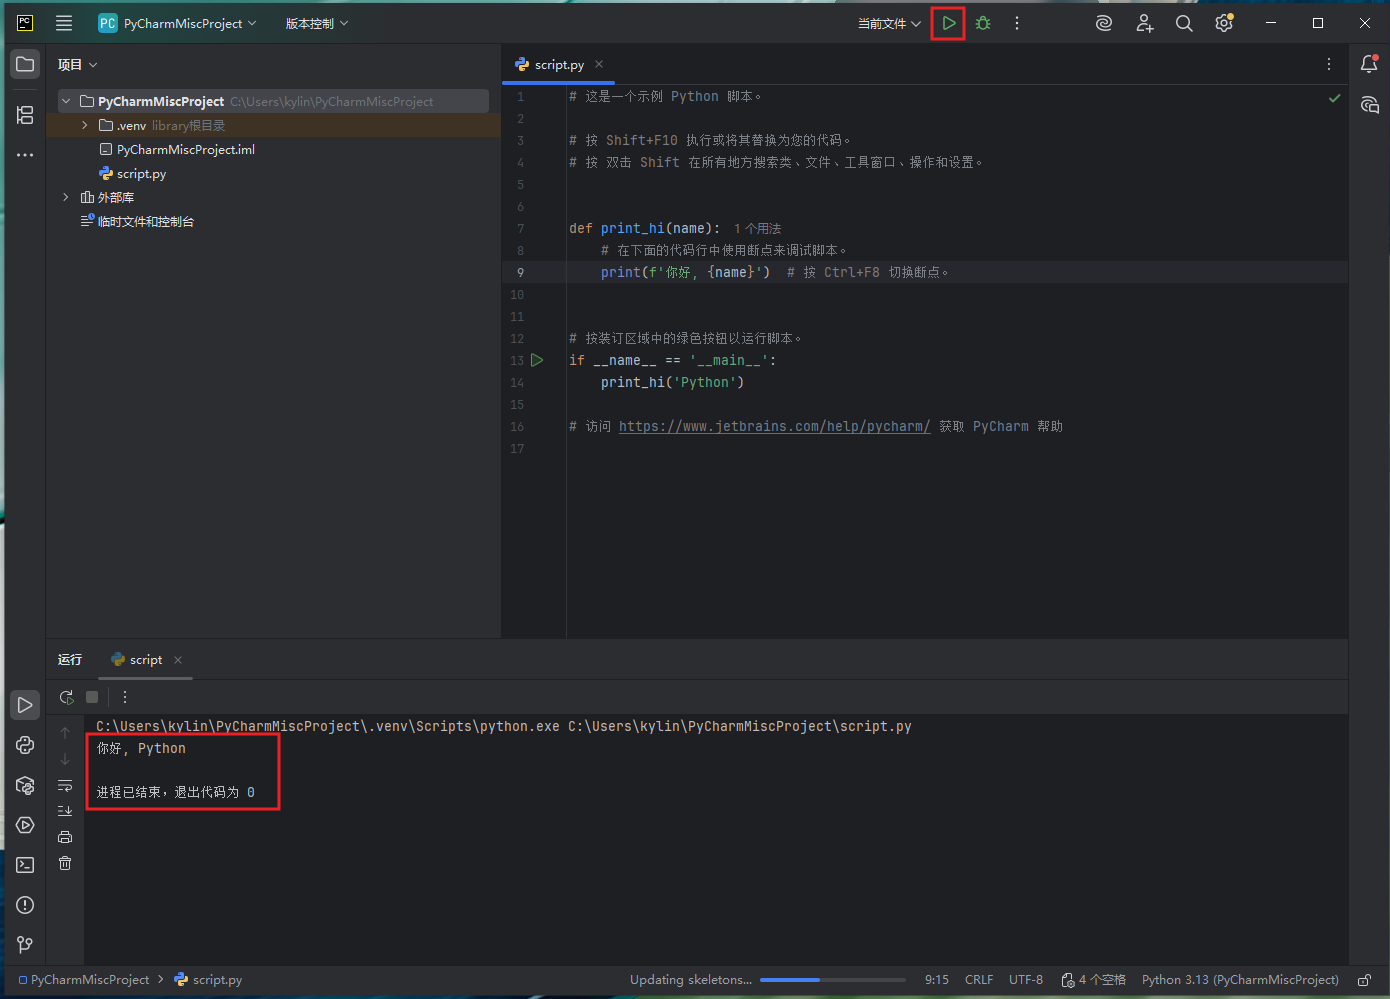The height and width of the screenshot is (999, 1390).
Task: Close the script.py editor tab
Action: pyautogui.click(x=599, y=64)
